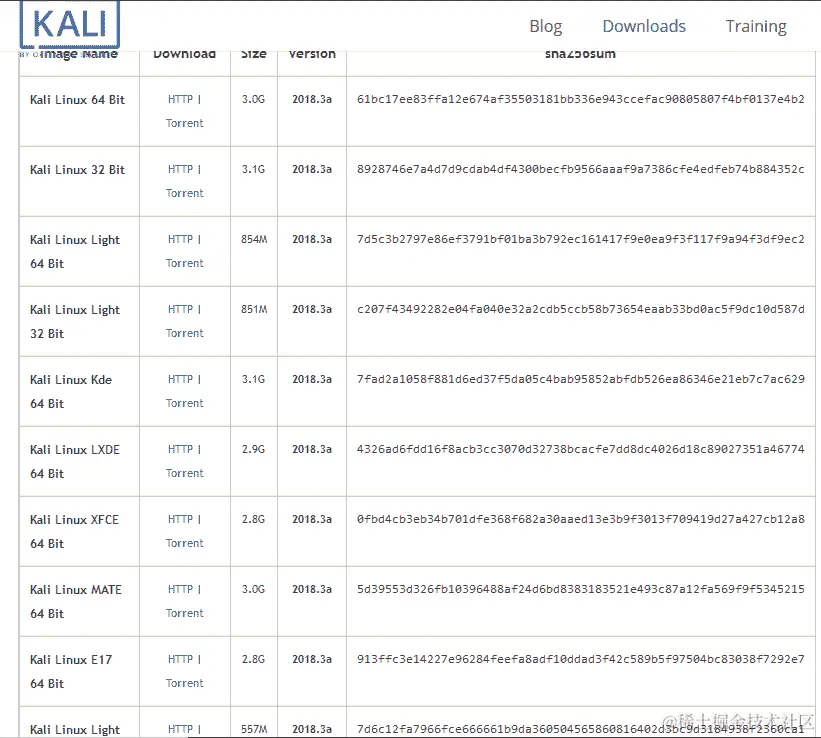
Task: Click the sha256sum starting with 7d5c3b27
Action: coord(581,239)
